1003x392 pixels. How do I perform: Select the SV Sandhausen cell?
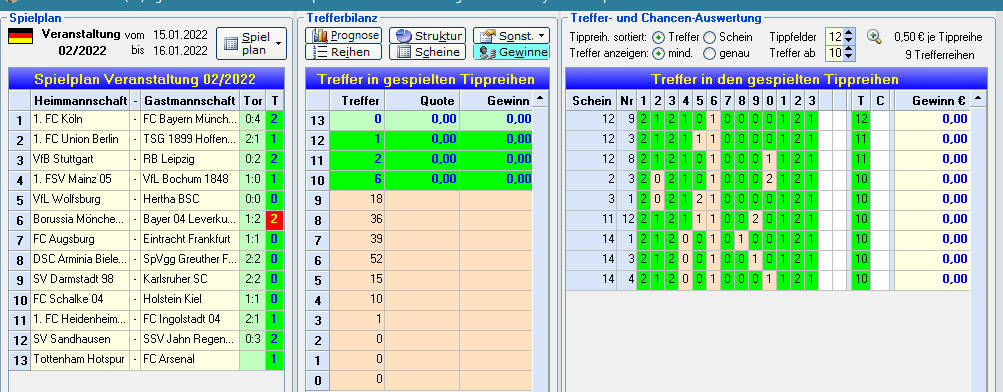79,339
